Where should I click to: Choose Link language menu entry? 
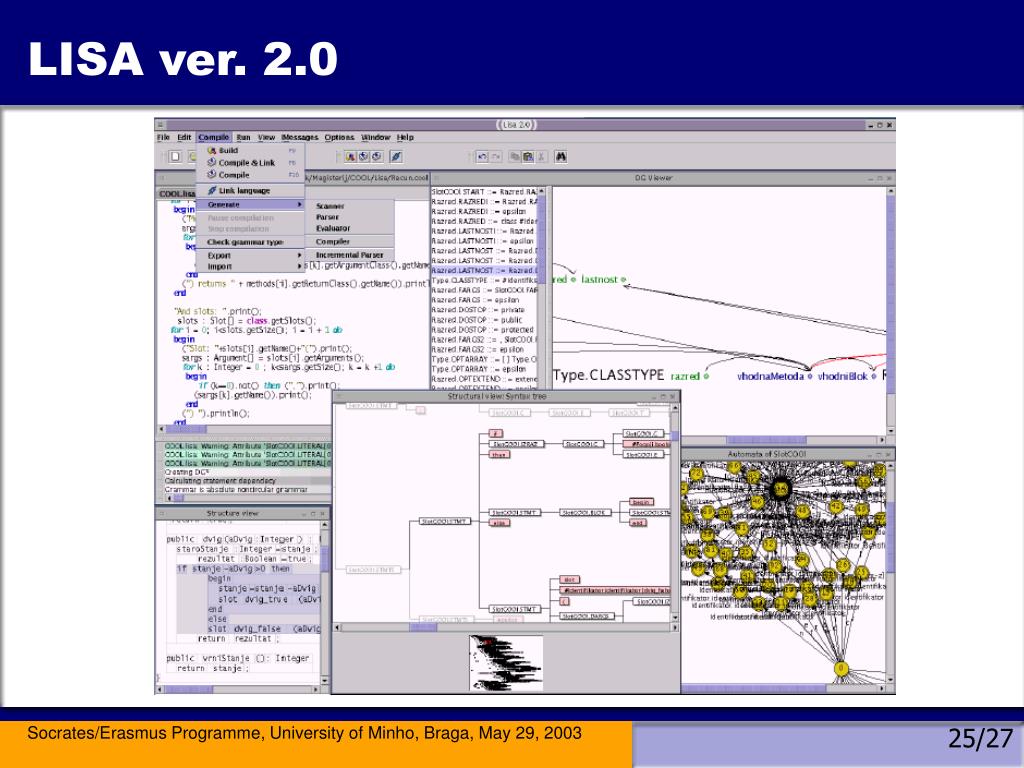point(250,191)
